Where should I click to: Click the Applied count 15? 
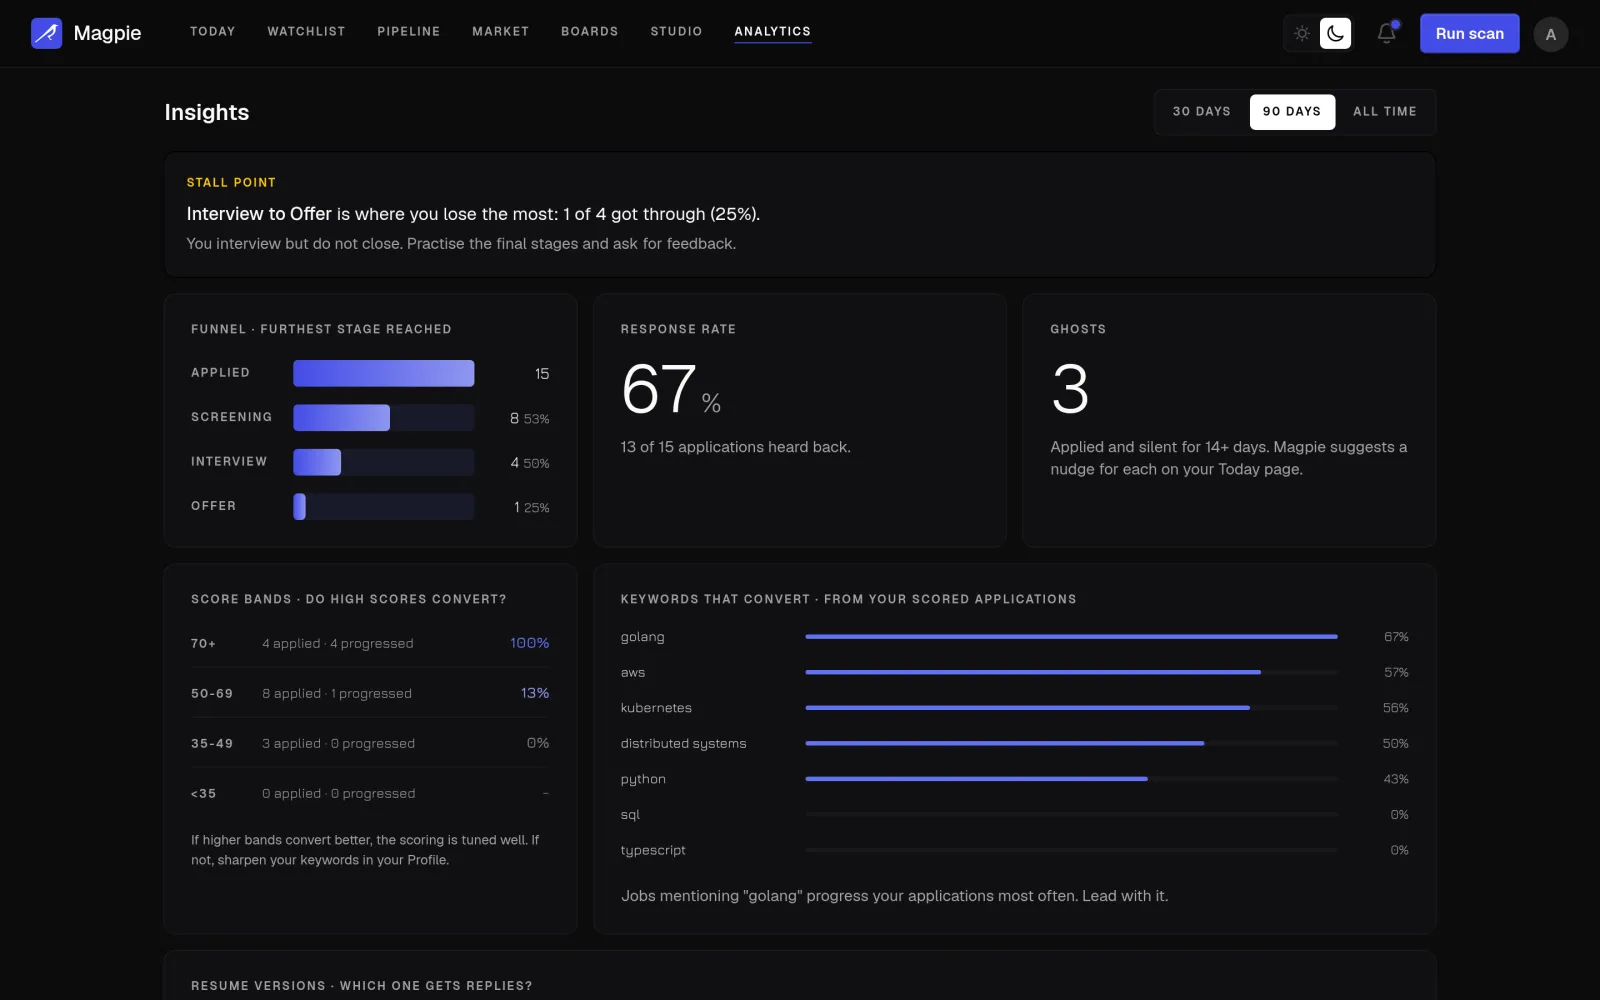(x=542, y=374)
